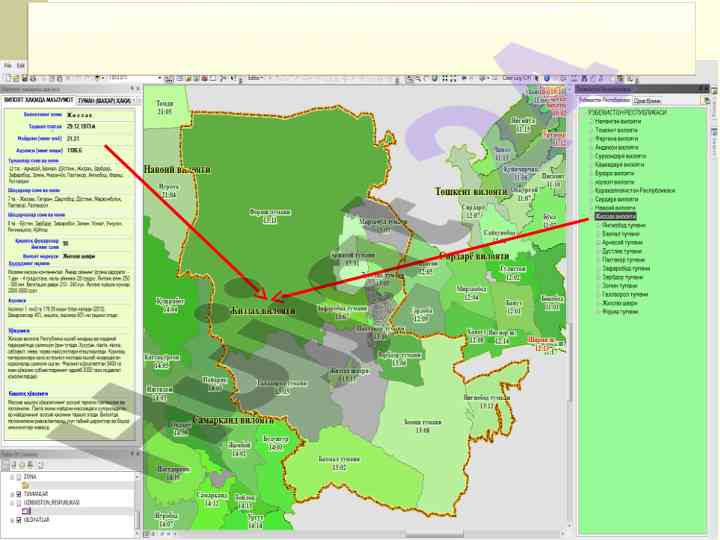Switch to ТУМАН (ШАҲАР) ҲАҚИДА tab
The image size is (720, 540).
tap(105, 102)
